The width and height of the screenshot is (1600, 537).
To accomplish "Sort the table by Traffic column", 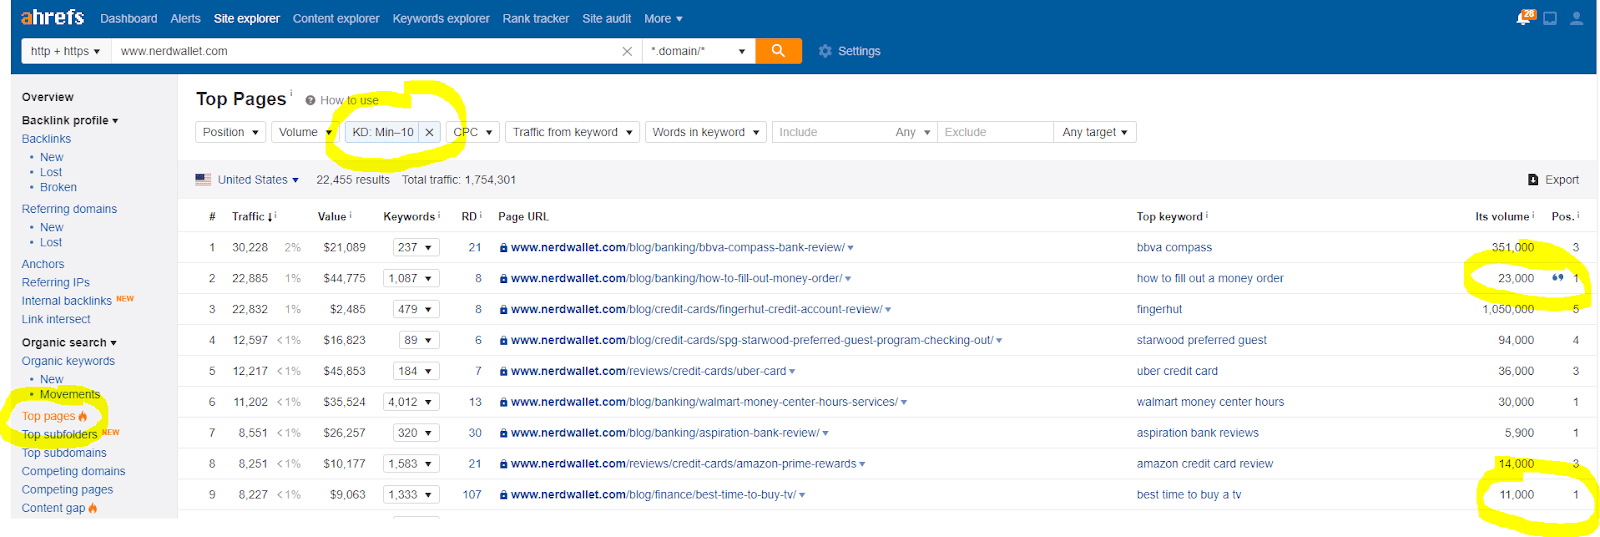I will [252, 216].
